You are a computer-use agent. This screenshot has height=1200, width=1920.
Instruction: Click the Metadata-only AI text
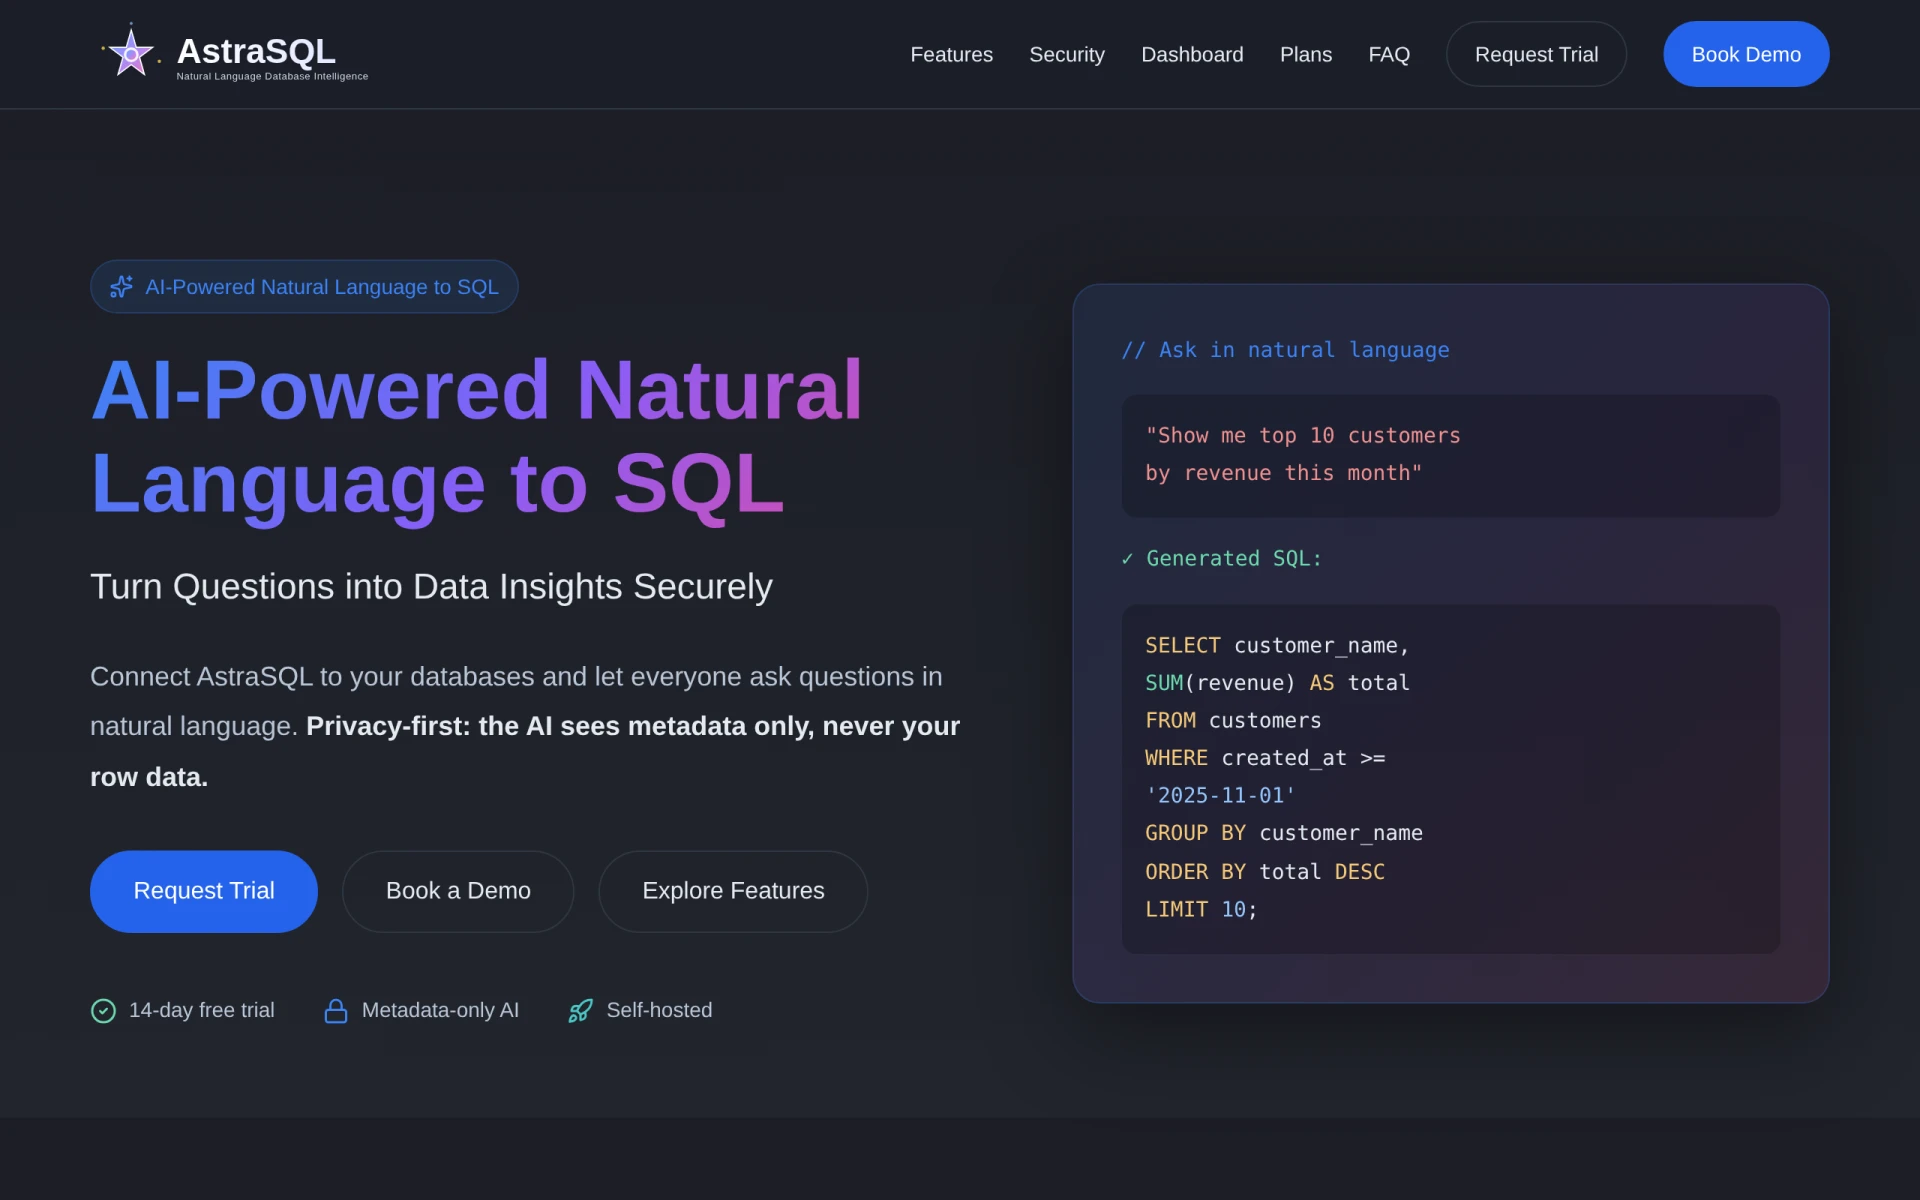tap(440, 1011)
